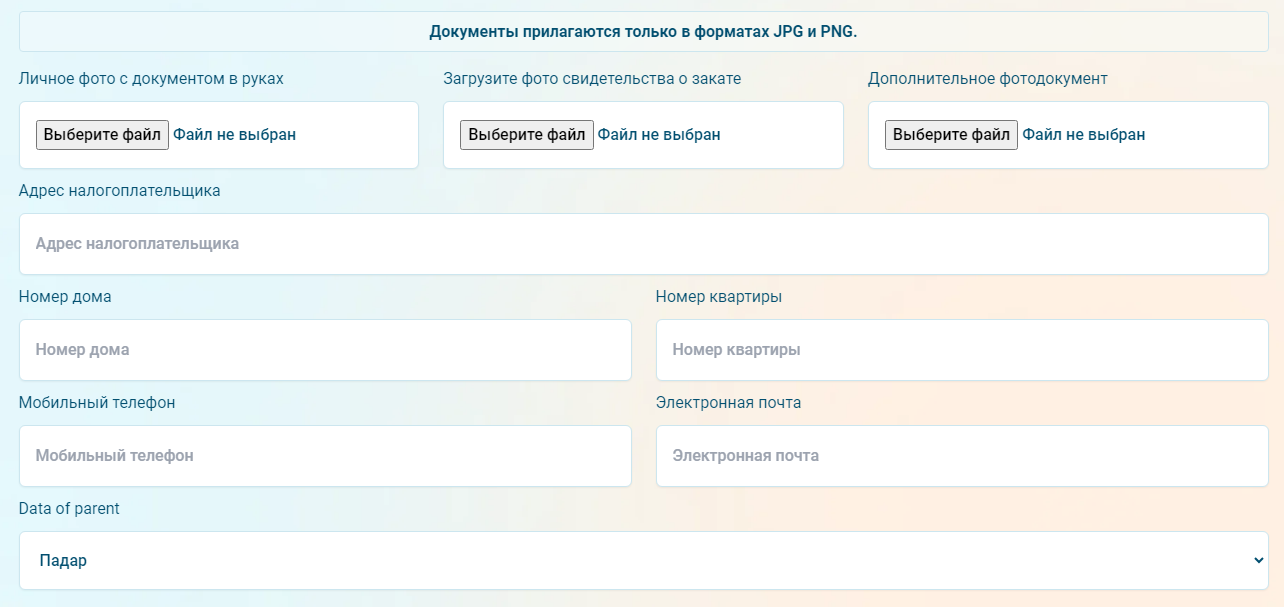Image resolution: width=1284 pixels, height=607 pixels.
Task: Click the 'Дополнительное фотодокумент' label
Action: [x=987, y=79]
